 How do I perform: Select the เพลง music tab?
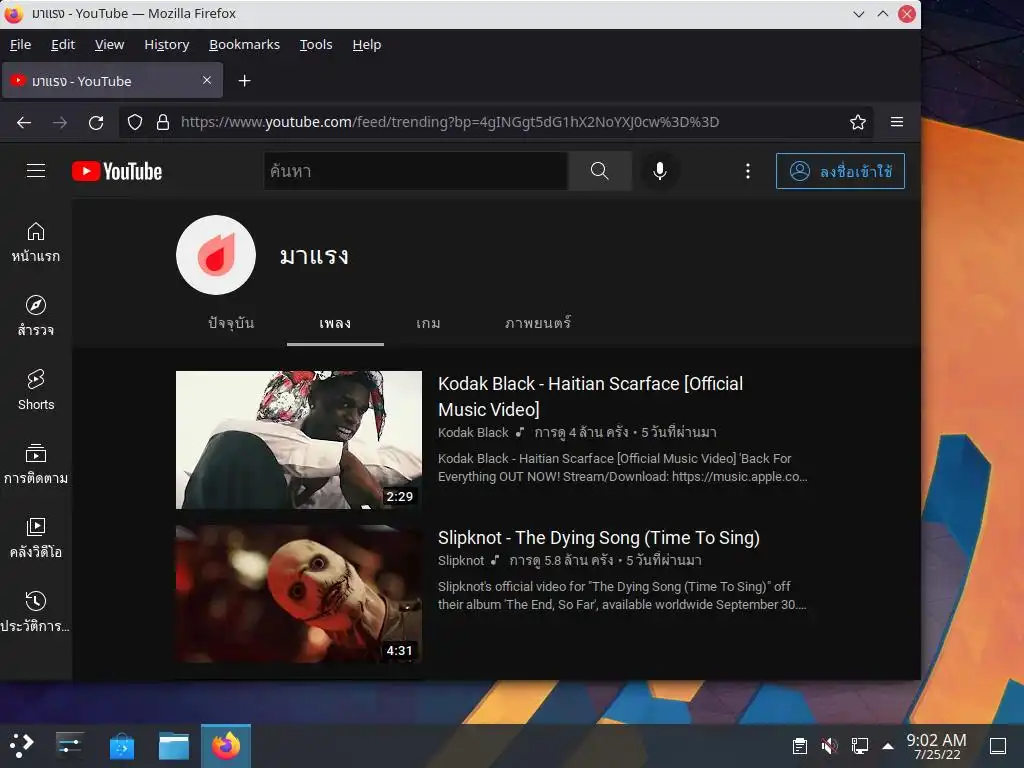(335, 323)
